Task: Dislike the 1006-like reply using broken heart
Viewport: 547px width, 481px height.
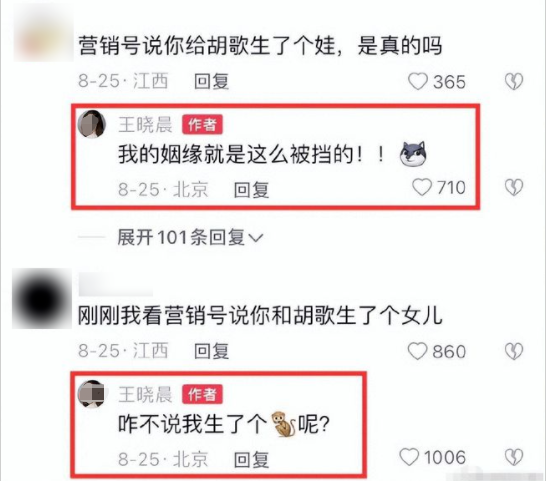Action: click(x=514, y=457)
